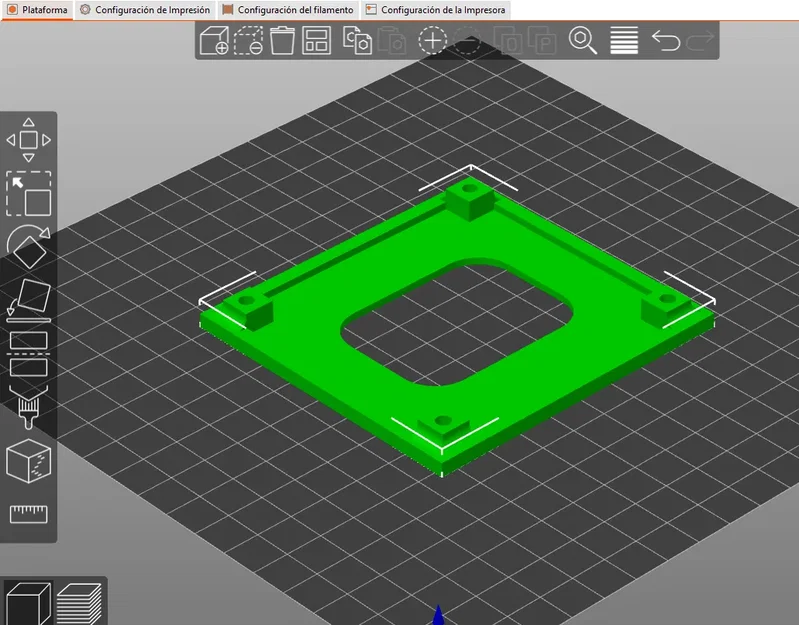The width and height of the screenshot is (799, 625).
Task: Select the Move tool
Action: click(x=29, y=140)
